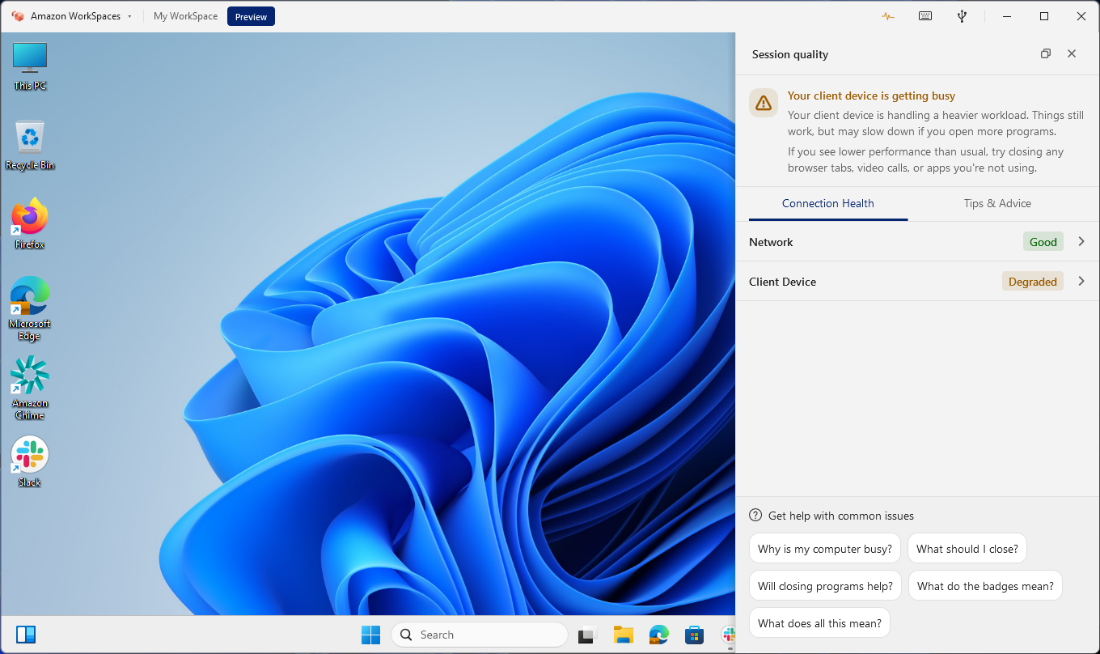Screen dimensions: 1100x654
Task: Select the This PC desktop icon
Action: pos(29,67)
